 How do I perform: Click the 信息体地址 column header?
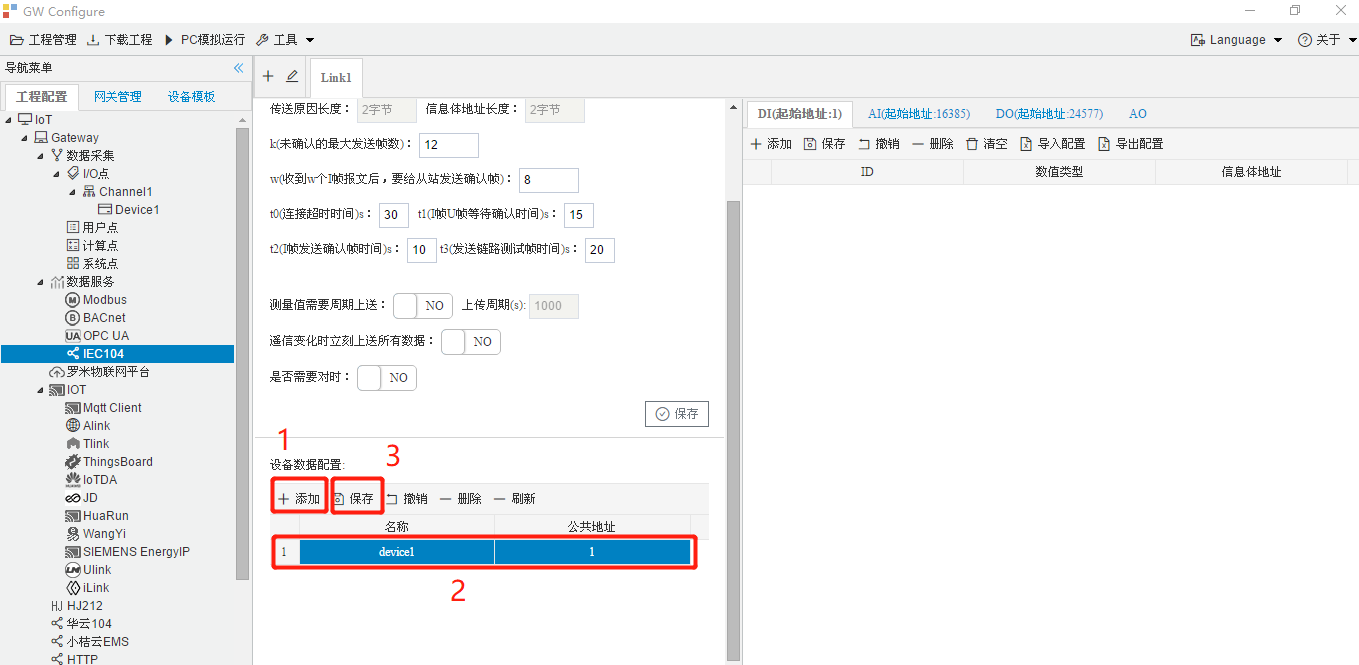pos(1251,172)
